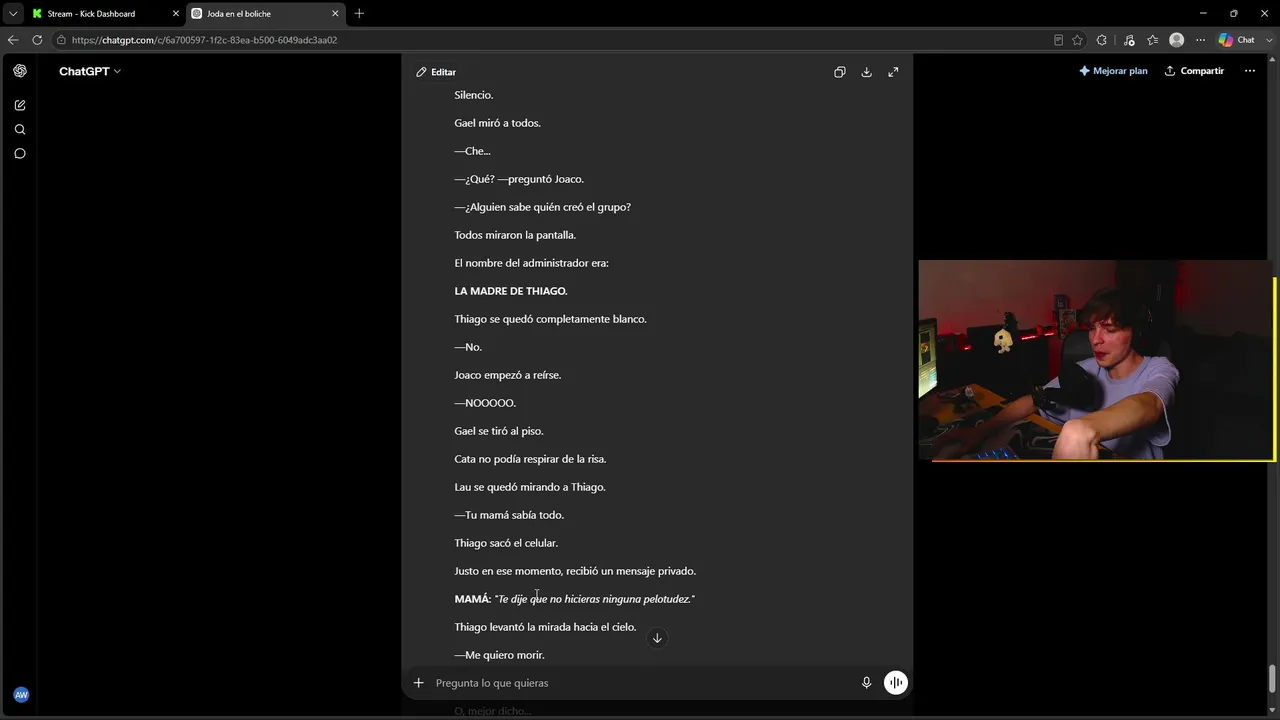The height and width of the screenshot is (720, 1280).
Task: Open the ChatGPT logo sidebar button
Action: coord(20,71)
